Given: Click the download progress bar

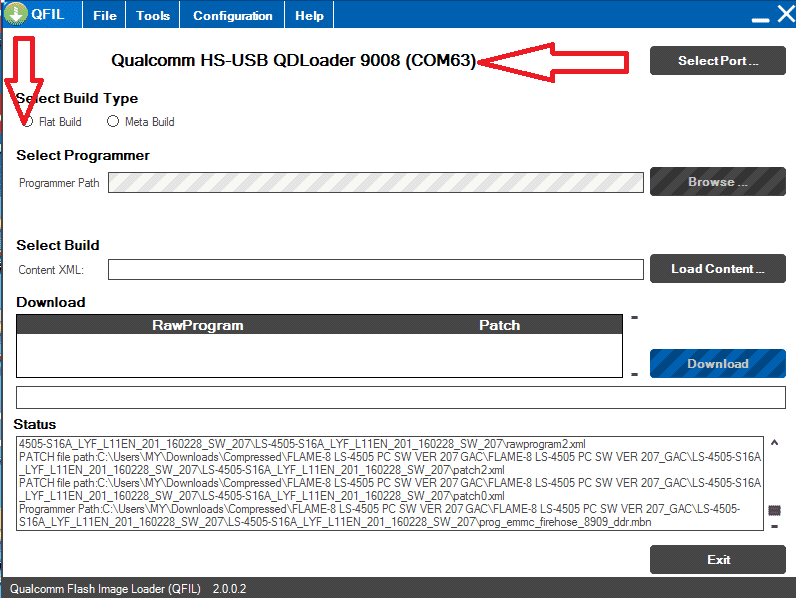Looking at the screenshot, I should pos(401,397).
